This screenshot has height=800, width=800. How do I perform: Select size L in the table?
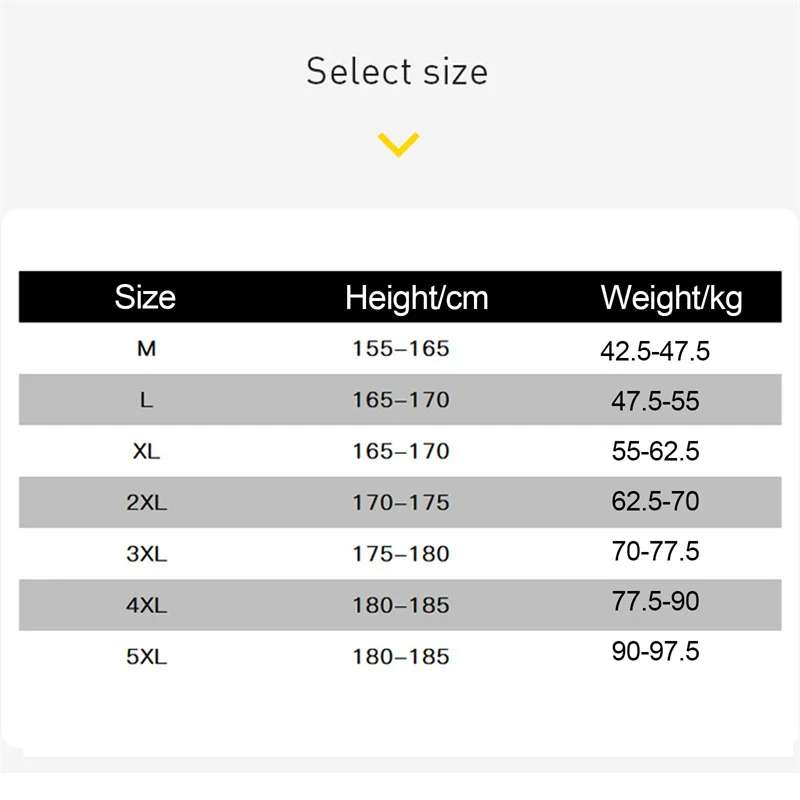coord(146,400)
